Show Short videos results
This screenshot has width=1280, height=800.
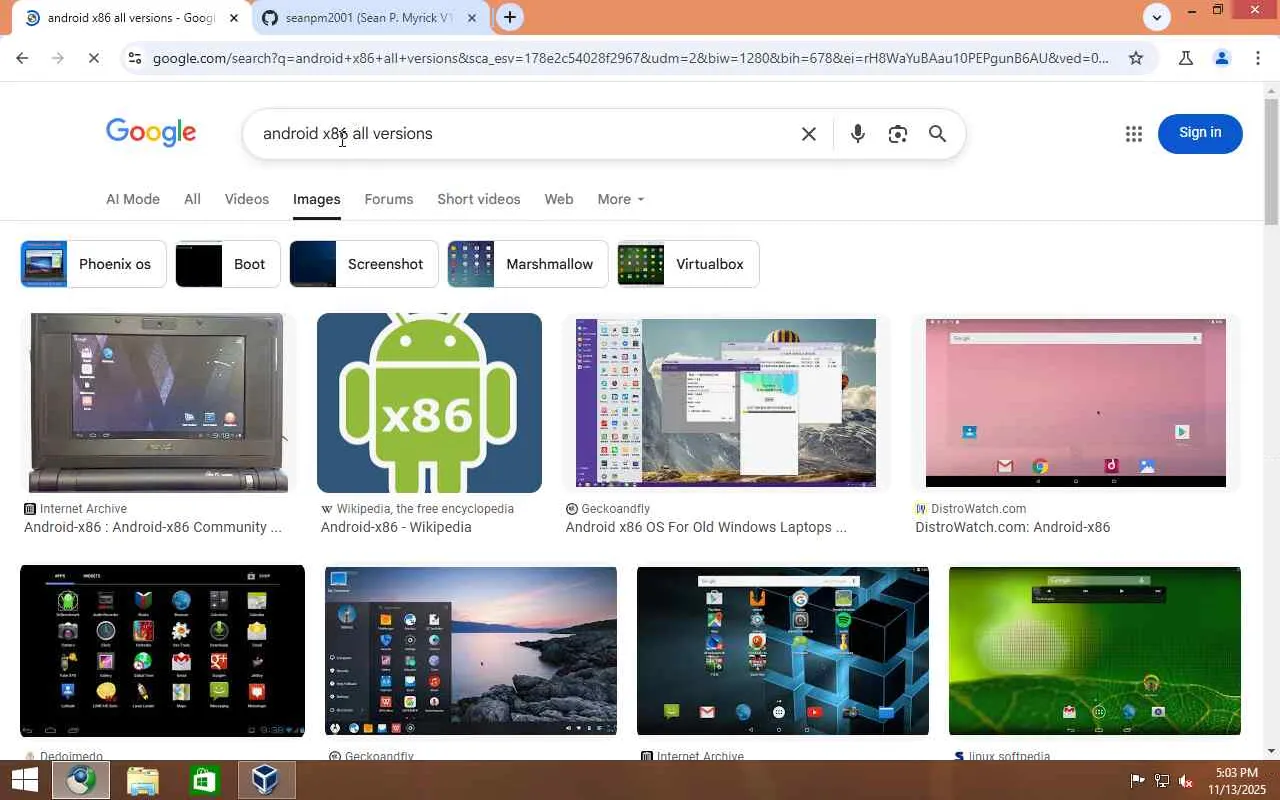click(479, 199)
